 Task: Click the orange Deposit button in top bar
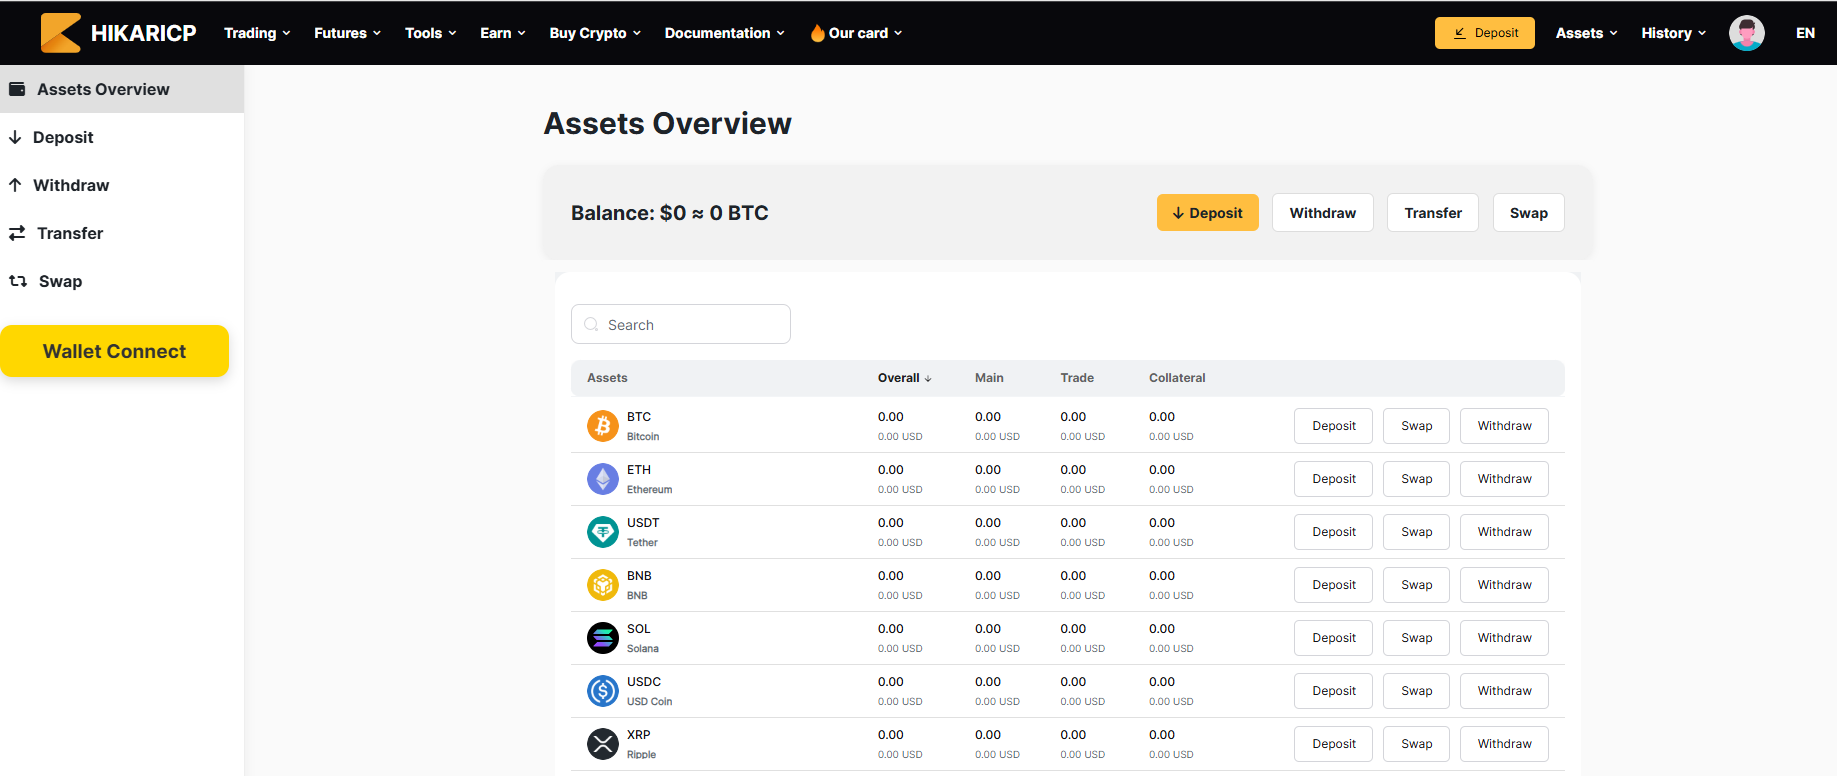[1485, 33]
